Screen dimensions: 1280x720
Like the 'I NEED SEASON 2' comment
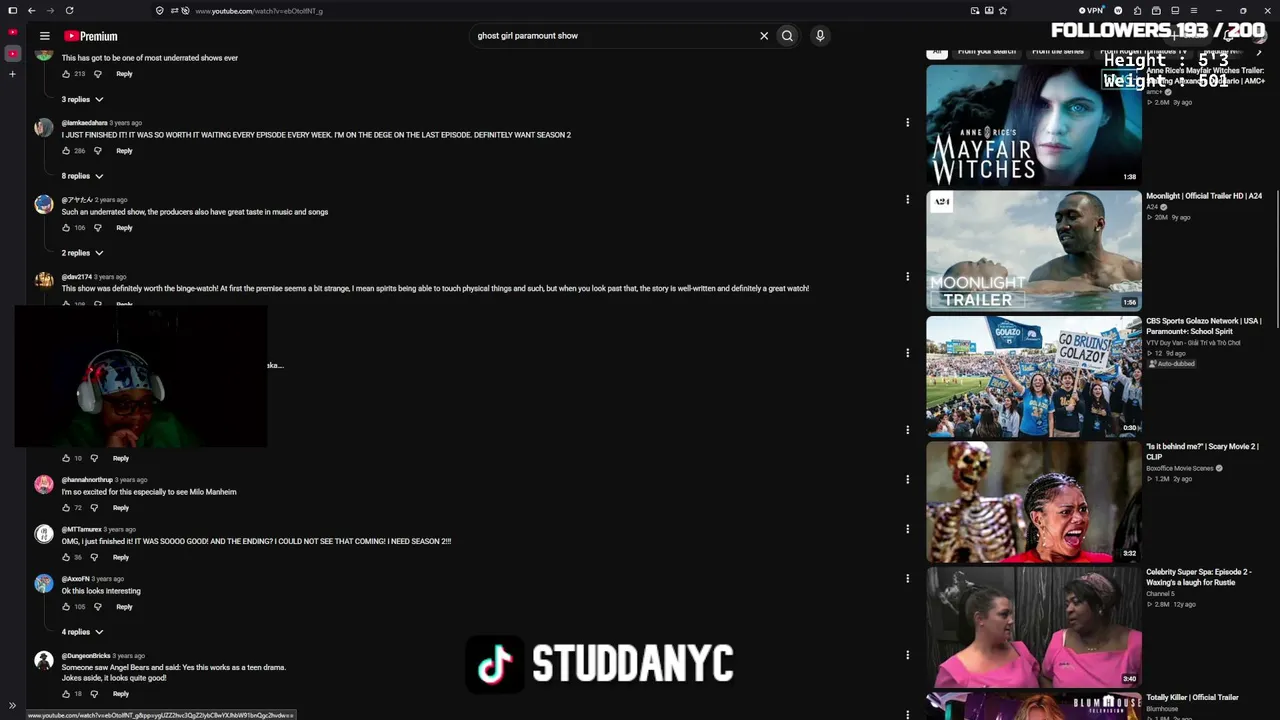(66, 557)
